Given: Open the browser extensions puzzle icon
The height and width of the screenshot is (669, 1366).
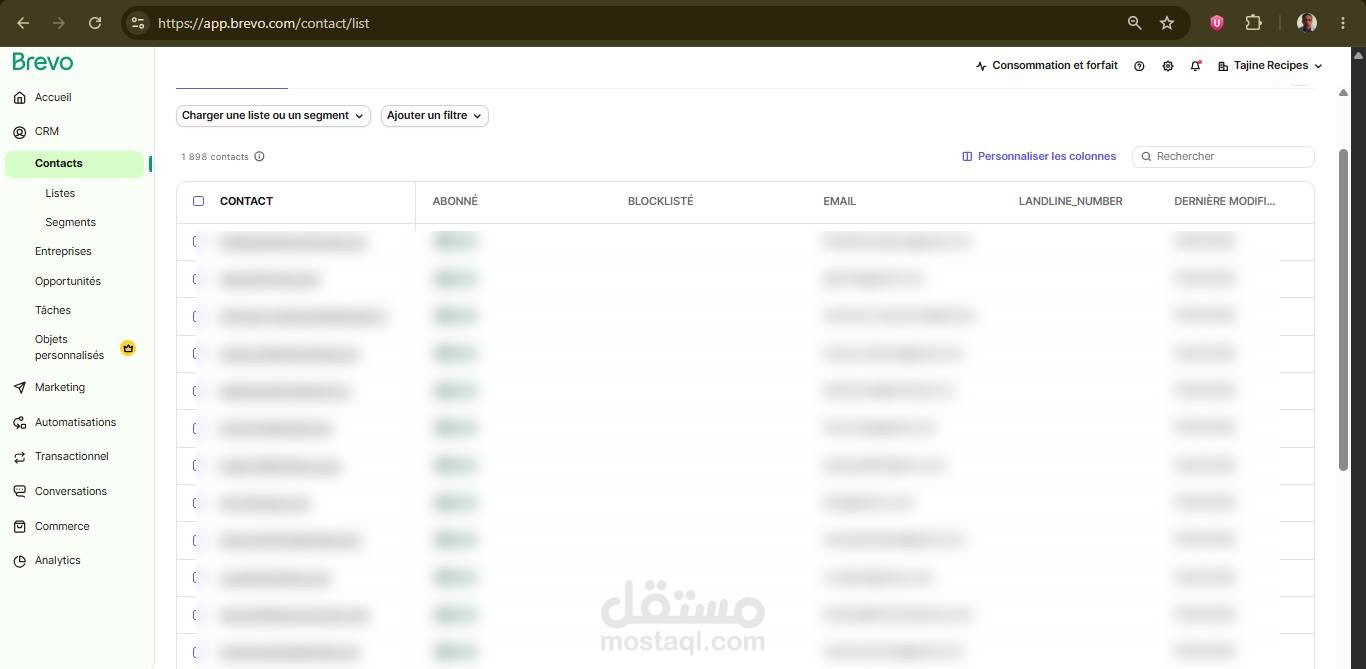Looking at the screenshot, I should point(1253,23).
